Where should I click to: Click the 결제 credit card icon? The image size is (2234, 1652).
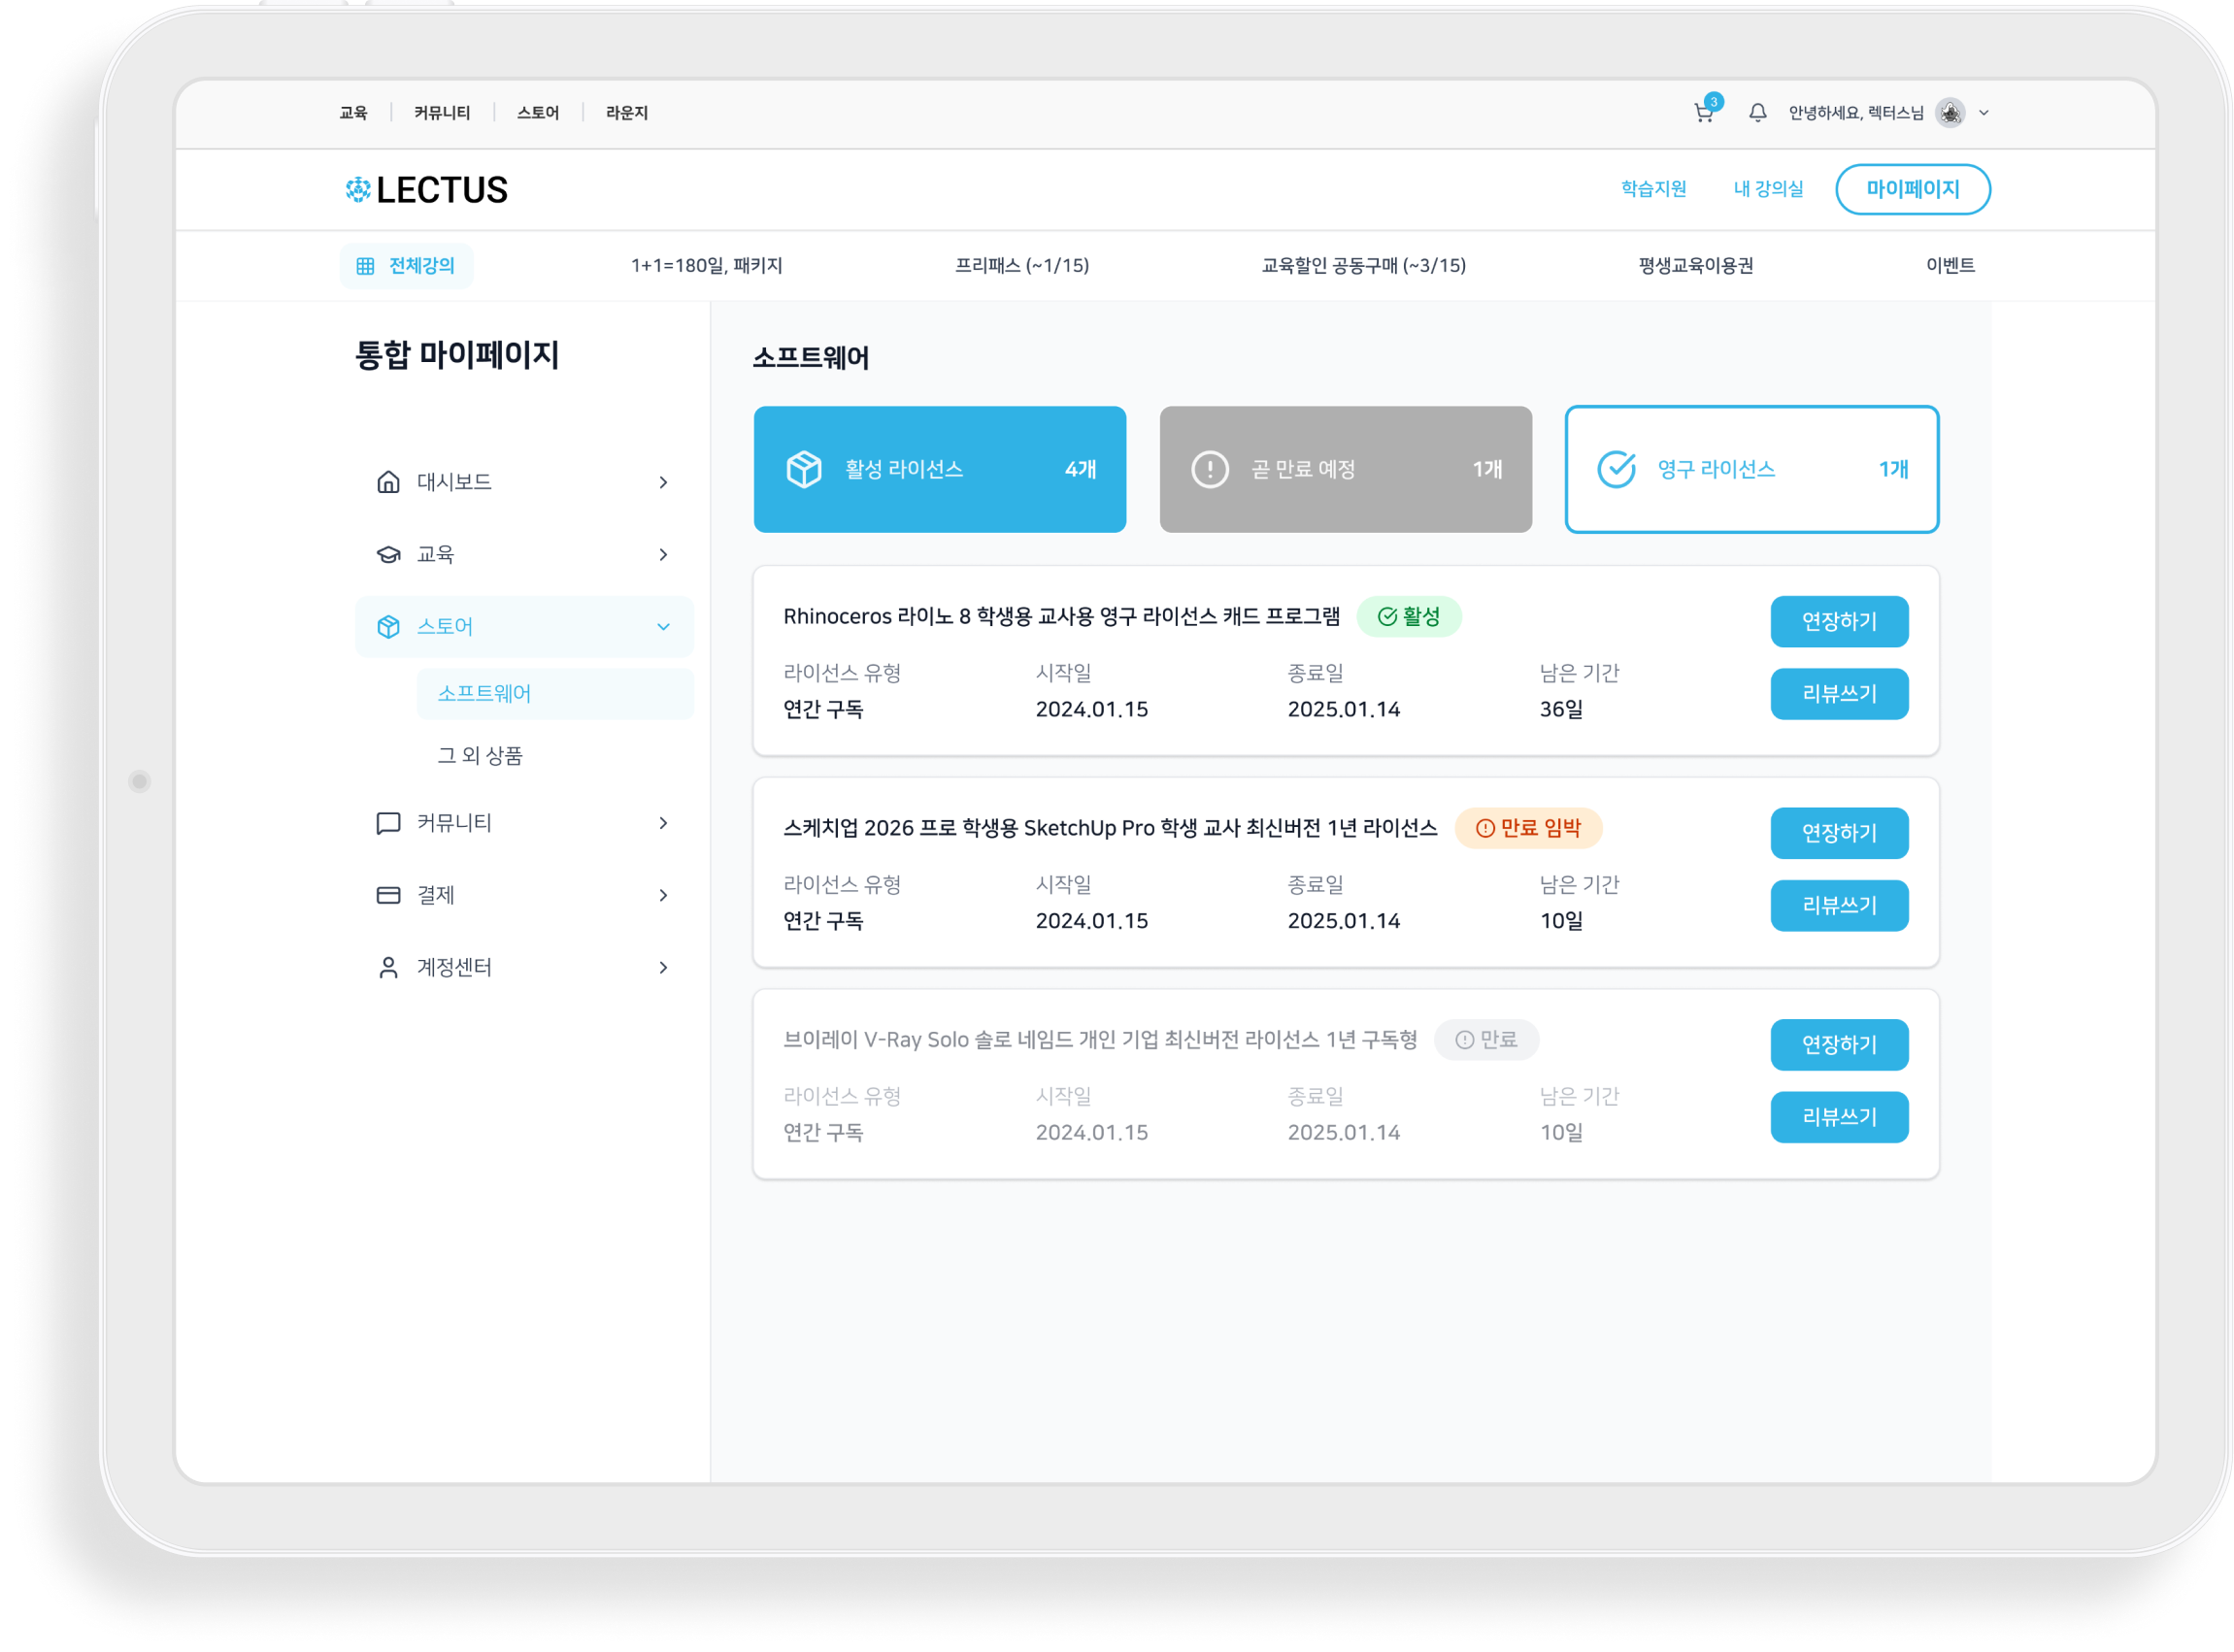pyautogui.click(x=388, y=895)
